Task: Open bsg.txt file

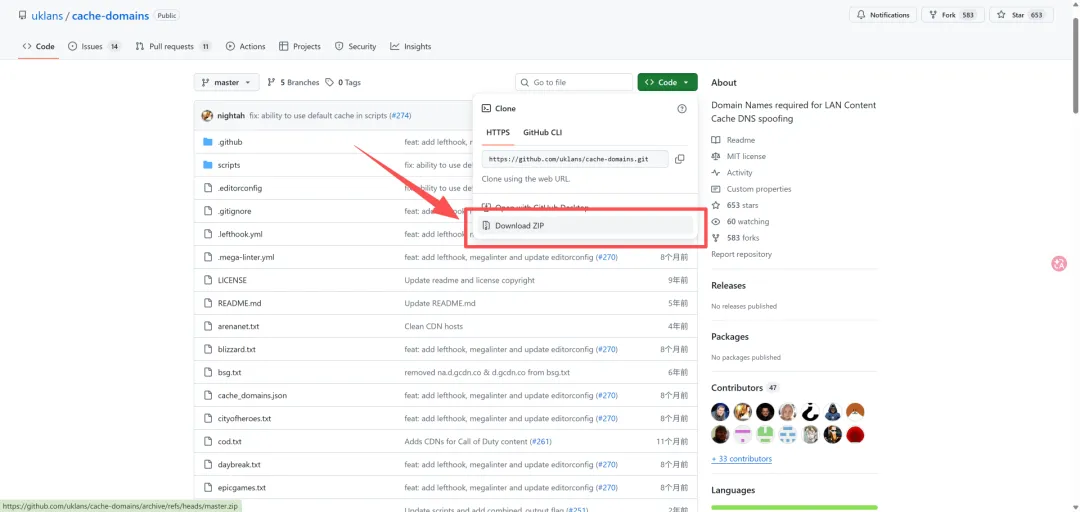Action: (x=229, y=372)
